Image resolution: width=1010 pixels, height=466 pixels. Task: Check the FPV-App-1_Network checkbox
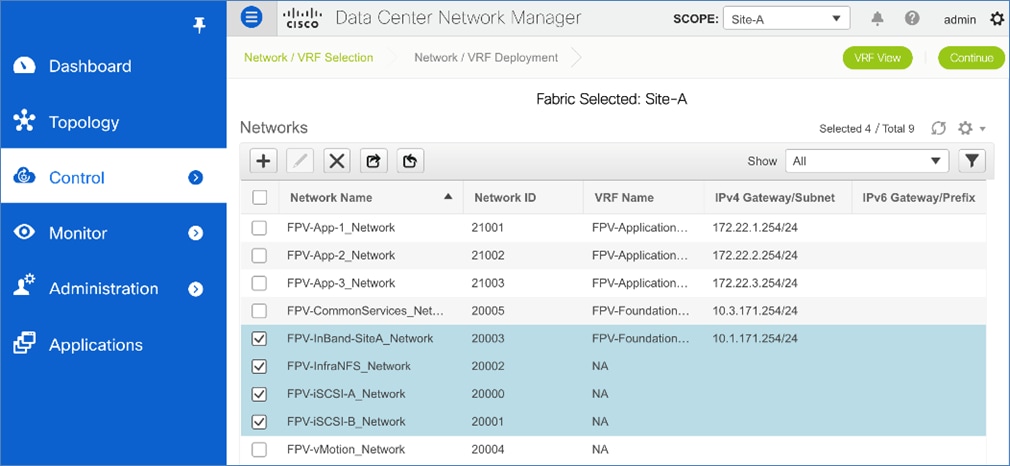[260, 228]
